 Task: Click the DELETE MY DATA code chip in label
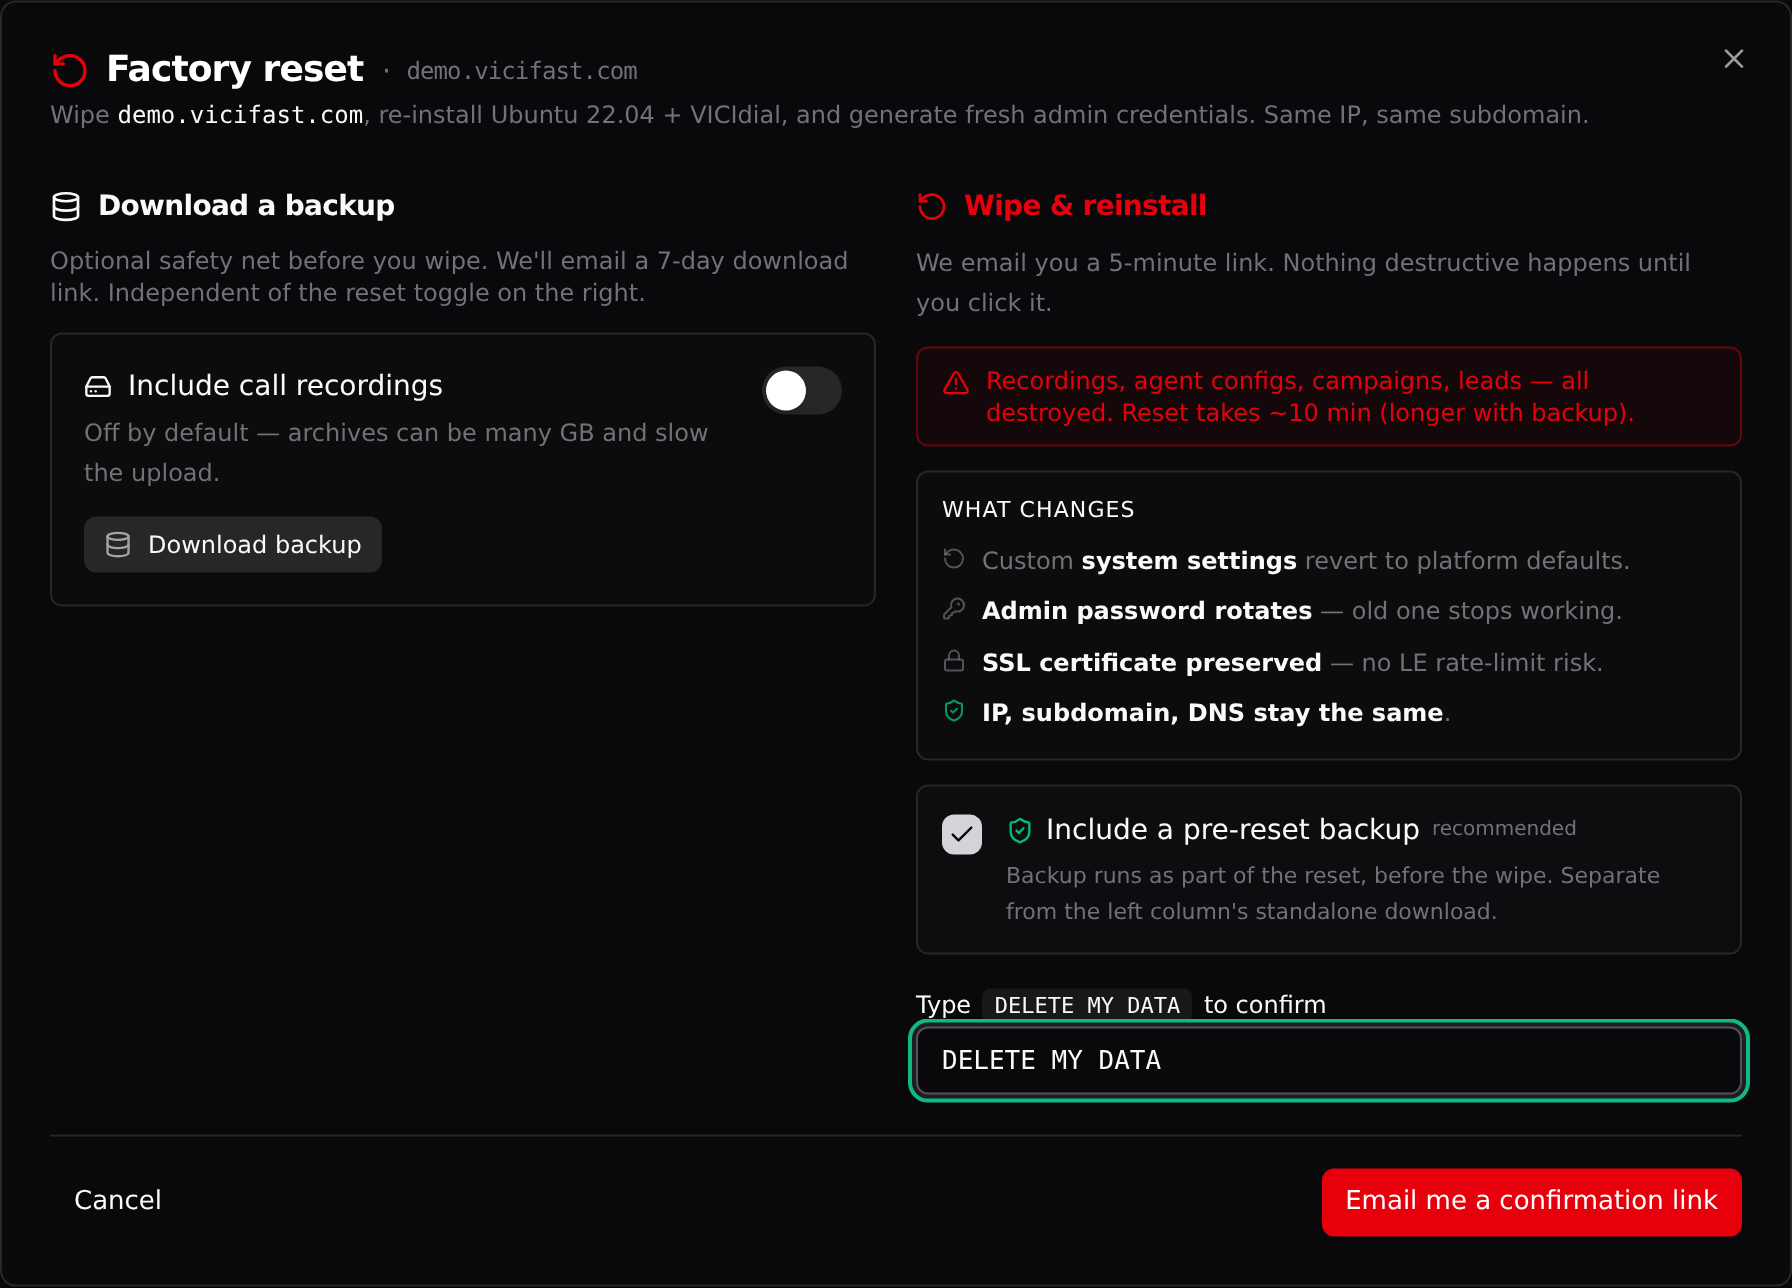1087,1005
